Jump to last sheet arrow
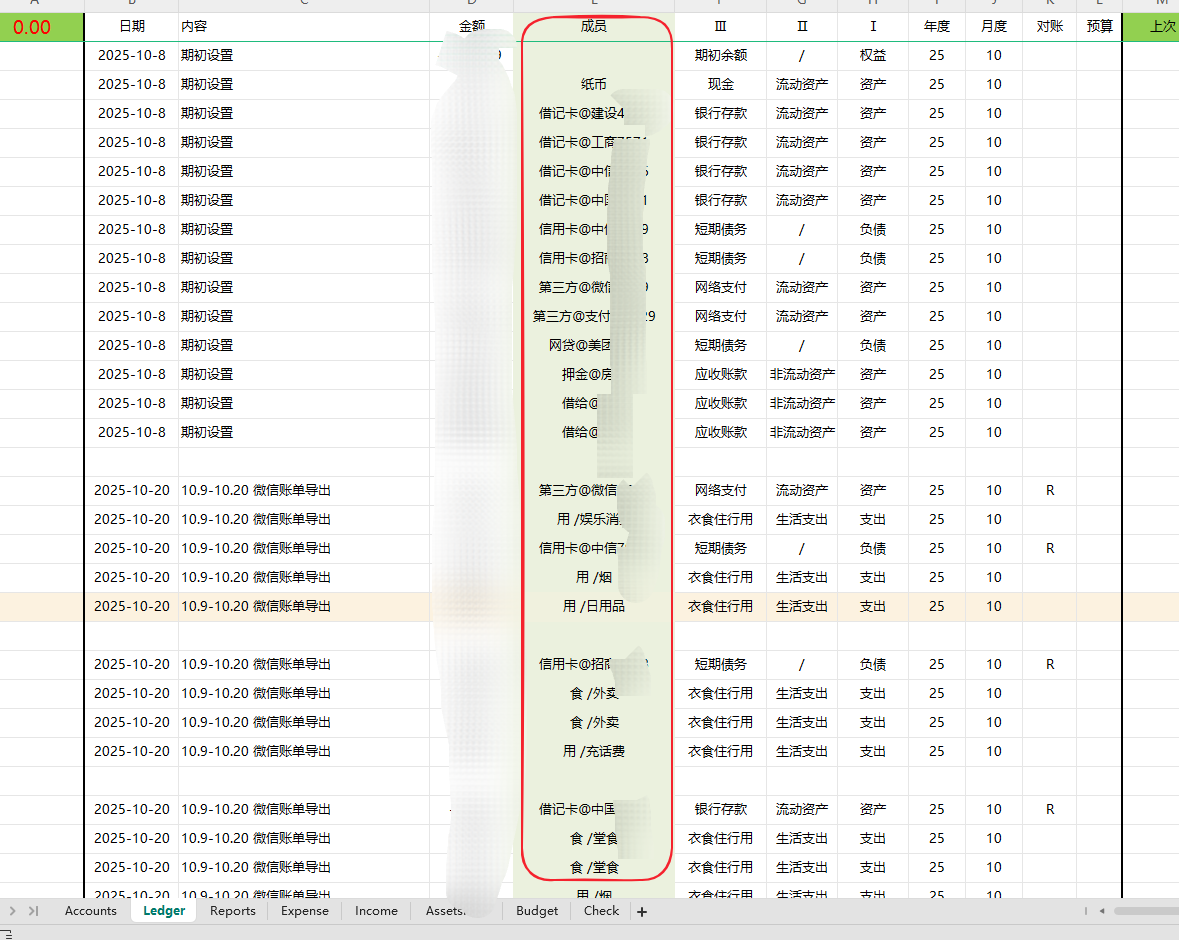 (34, 911)
